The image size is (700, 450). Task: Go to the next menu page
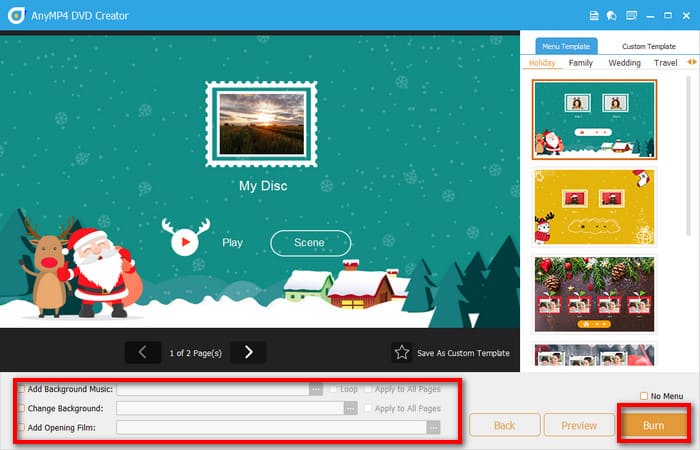[248, 352]
